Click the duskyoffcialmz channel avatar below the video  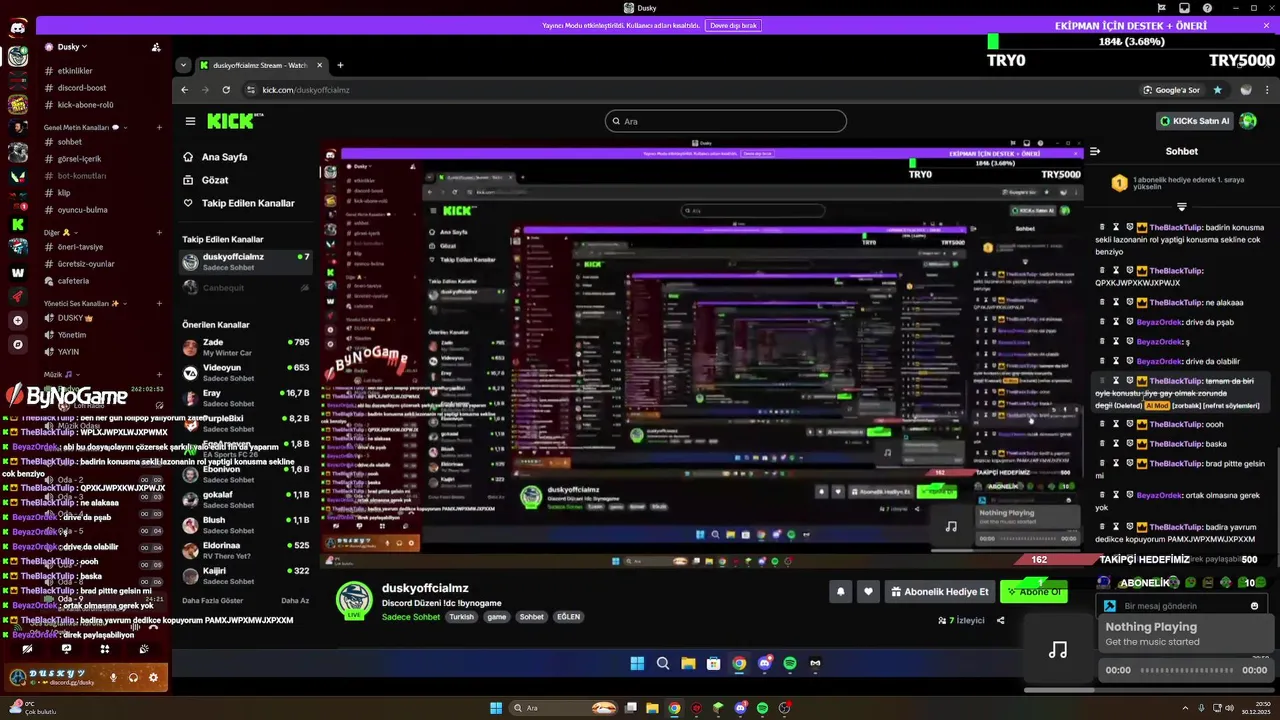point(354,600)
